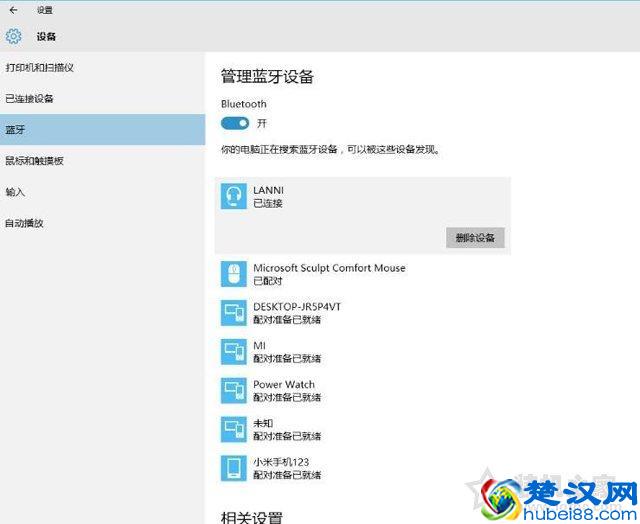Select the Power Watch device name
640x524 pixels.
(284, 384)
